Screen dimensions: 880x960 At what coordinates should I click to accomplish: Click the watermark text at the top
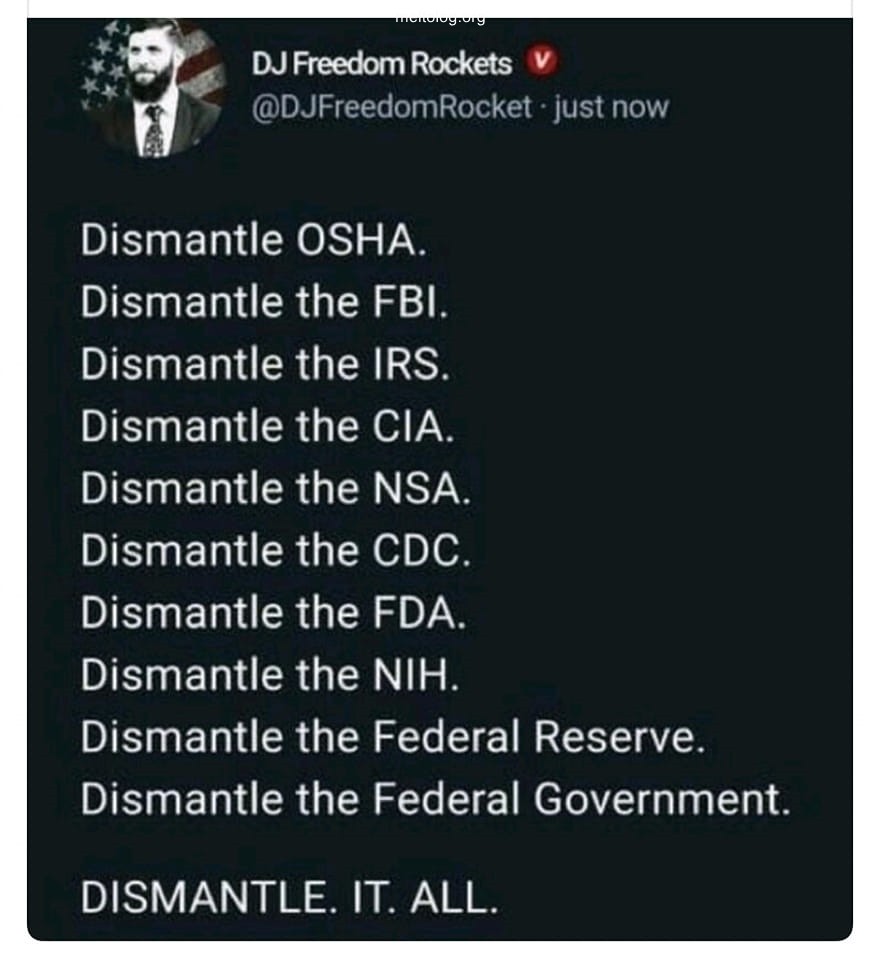click(x=440, y=16)
